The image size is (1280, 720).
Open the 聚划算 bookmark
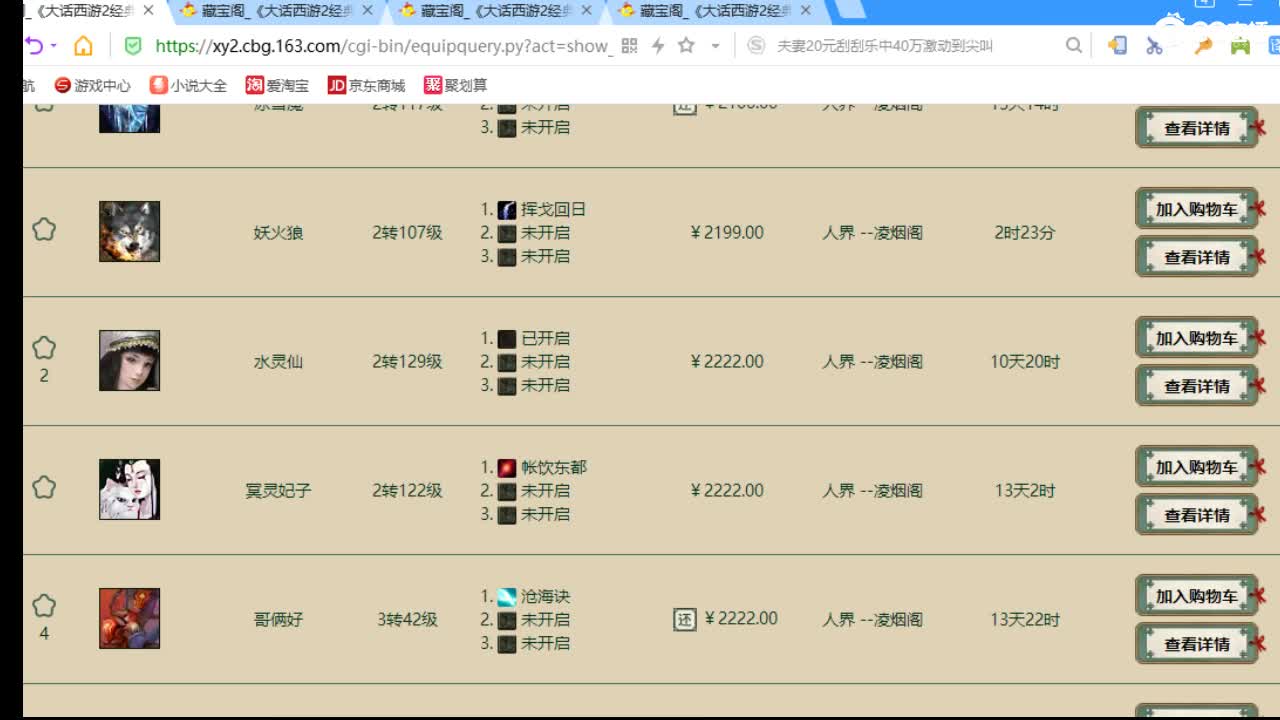click(x=455, y=86)
